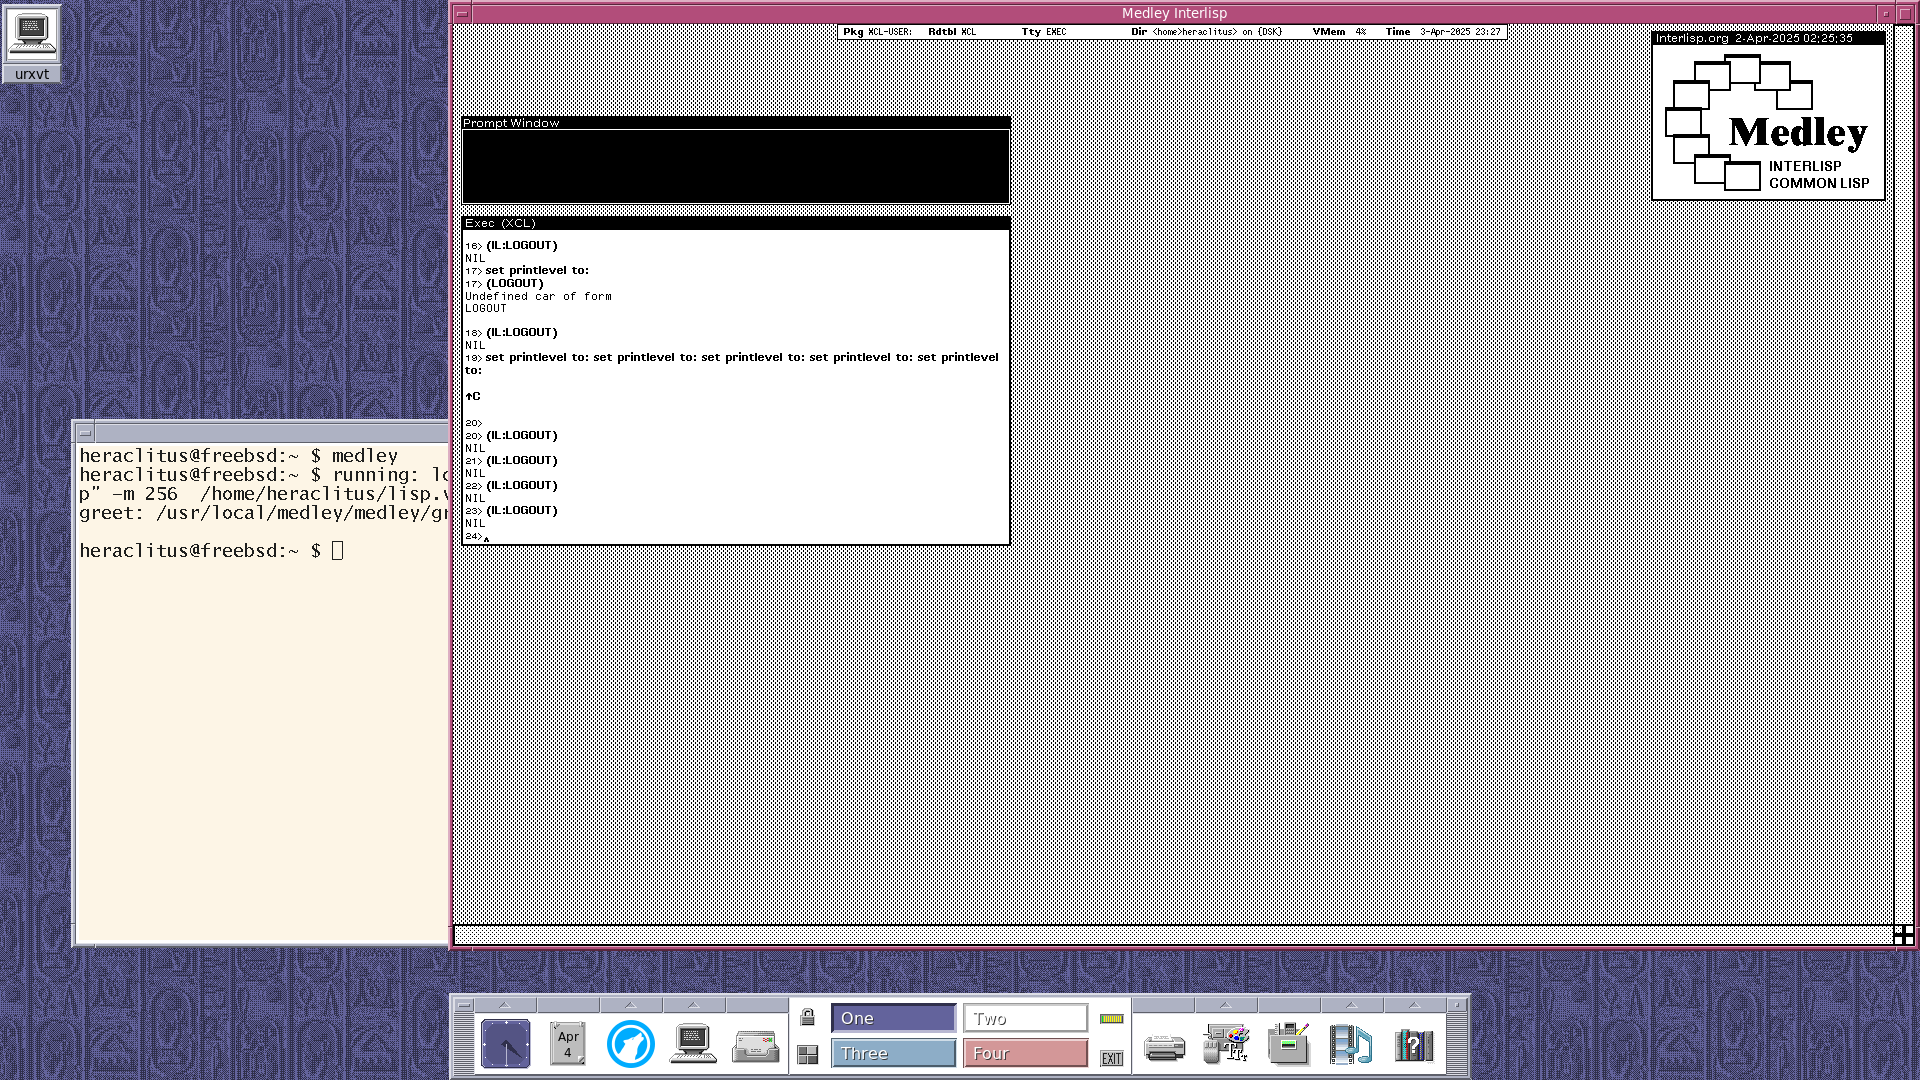The image size is (1920, 1080).
Task: Open the Style Manager palette icon
Action: point(1226,1044)
